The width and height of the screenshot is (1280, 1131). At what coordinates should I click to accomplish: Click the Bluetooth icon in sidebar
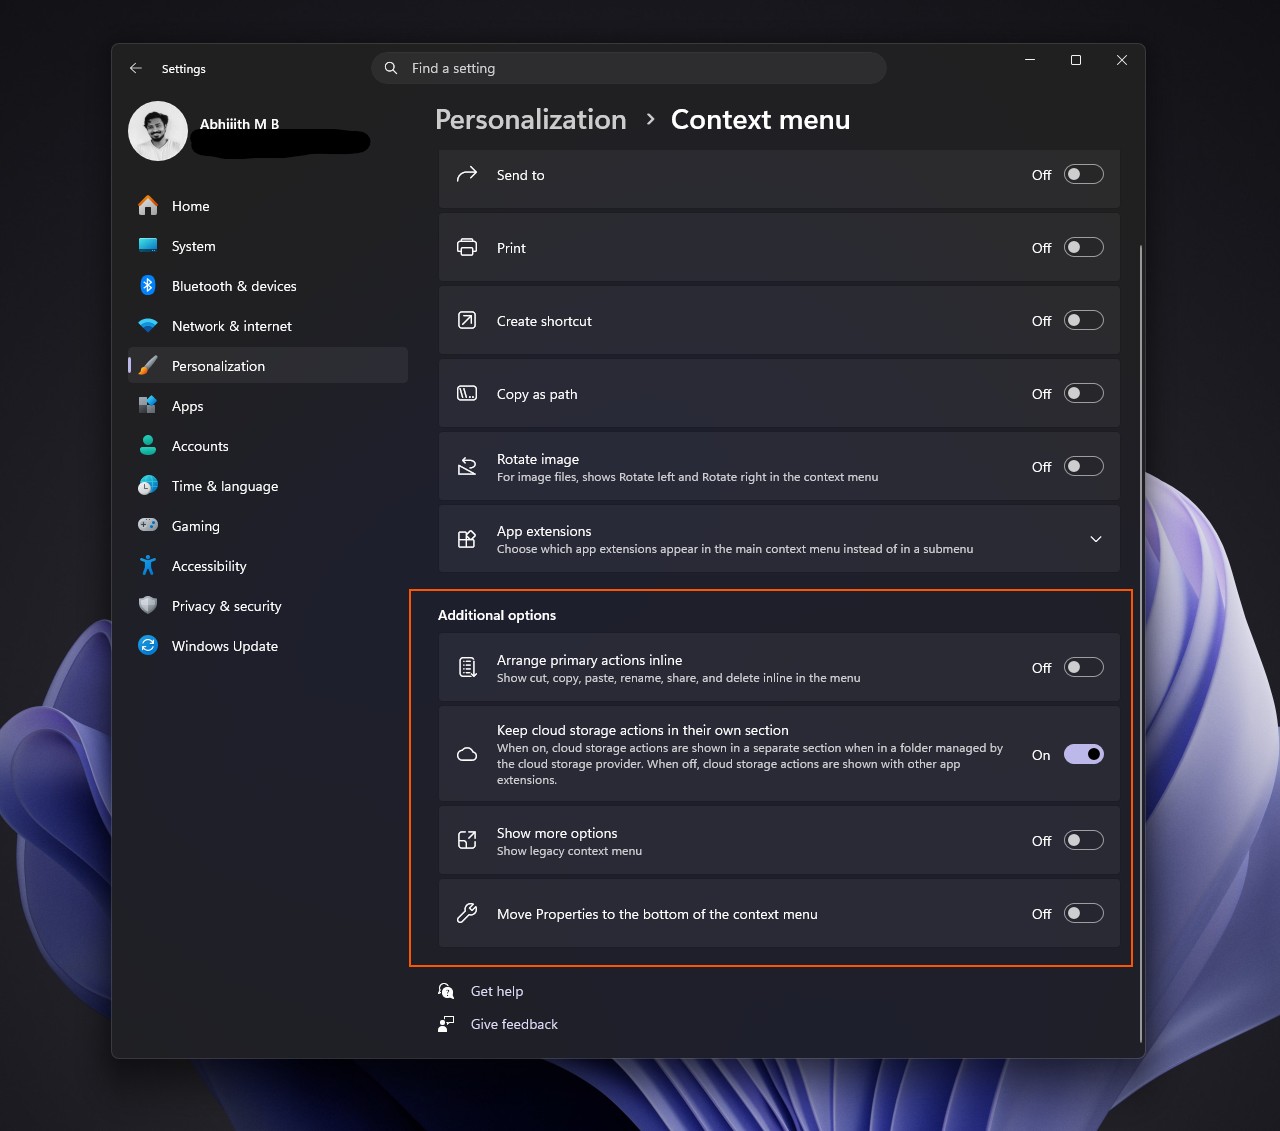[148, 285]
